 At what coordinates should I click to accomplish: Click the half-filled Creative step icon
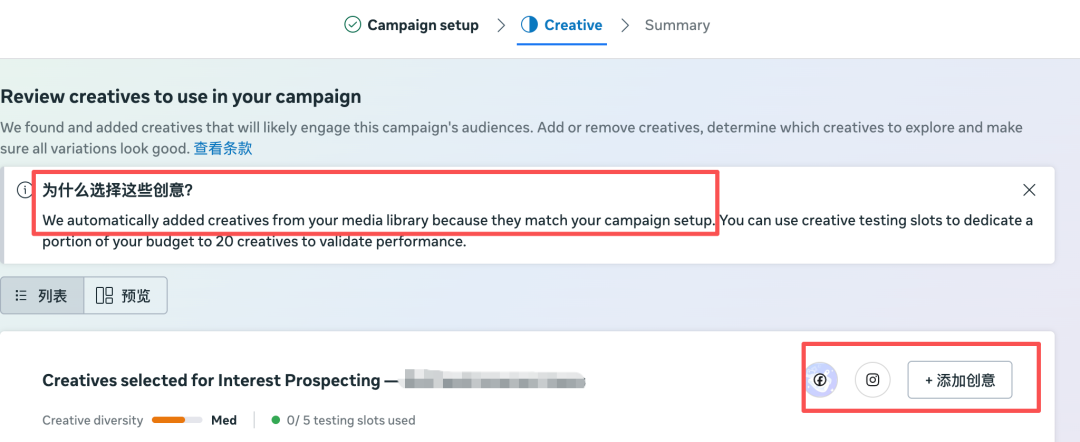529,25
